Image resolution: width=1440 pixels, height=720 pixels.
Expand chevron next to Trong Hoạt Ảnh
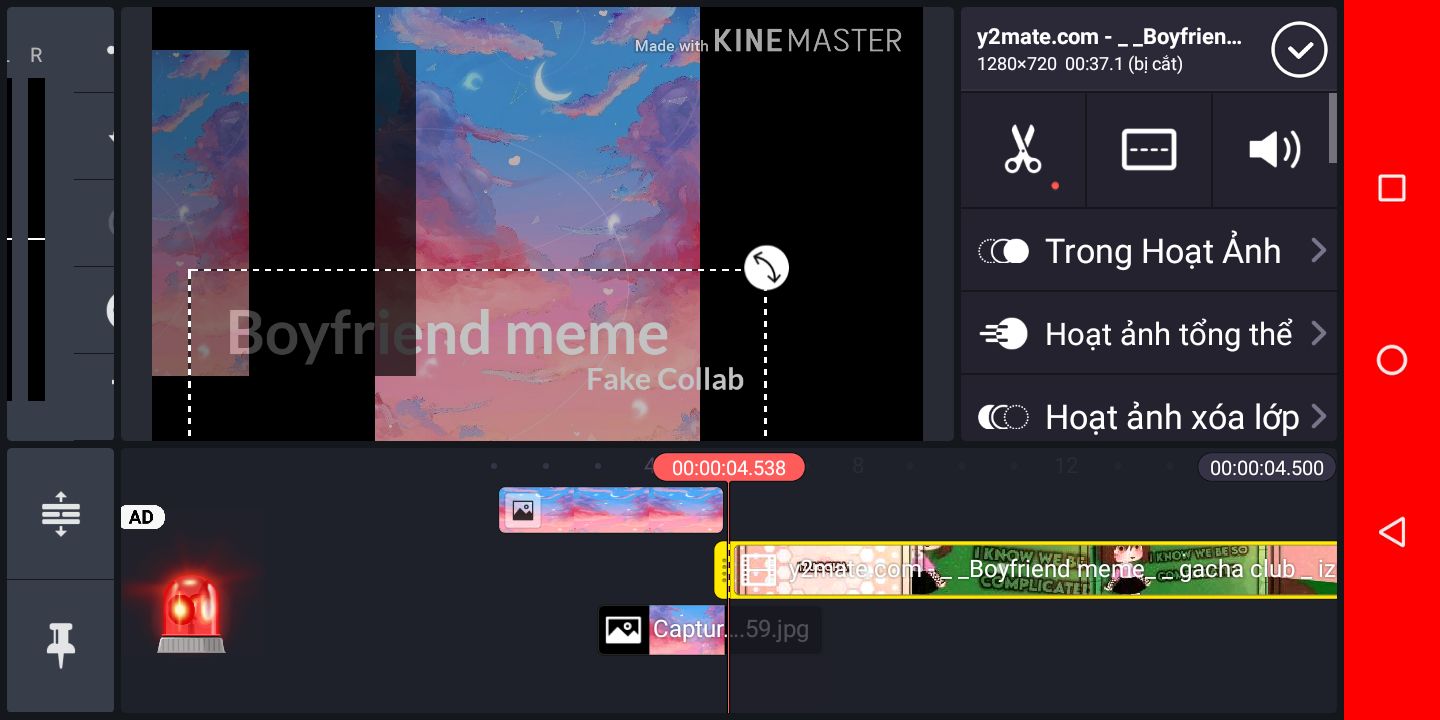pyautogui.click(x=1319, y=251)
